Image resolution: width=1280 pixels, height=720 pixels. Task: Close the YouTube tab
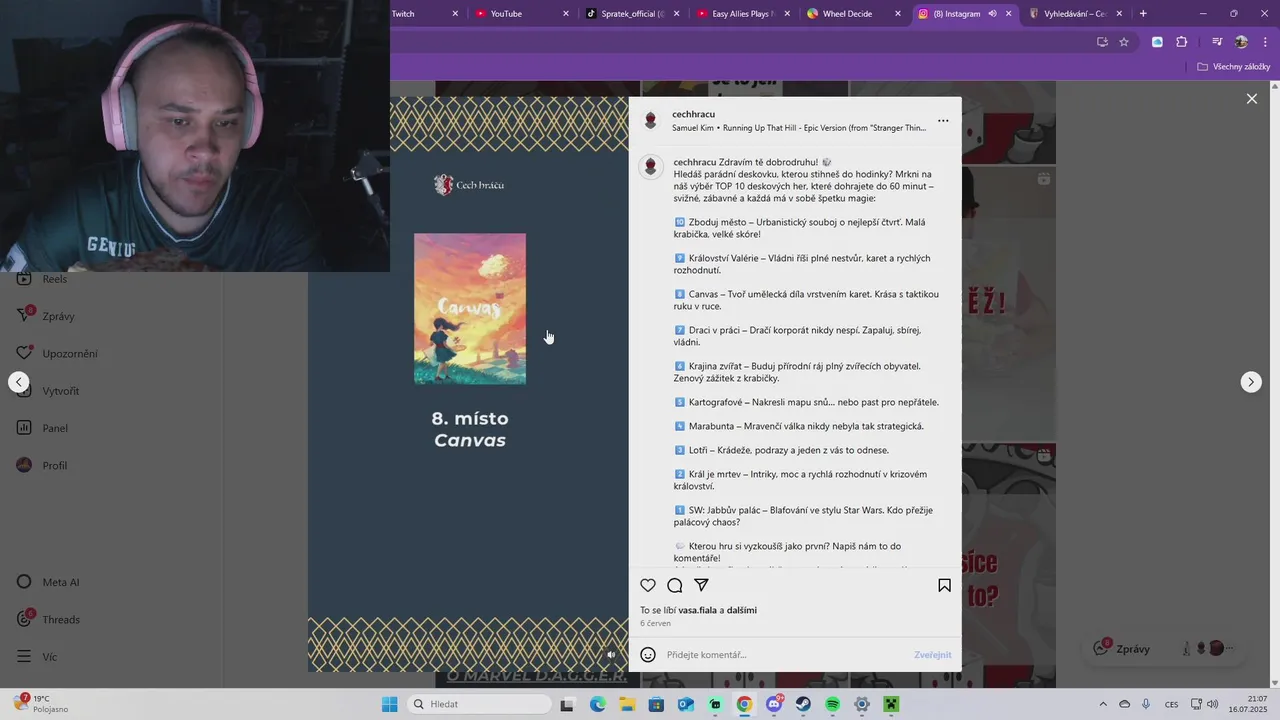tap(565, 14)
